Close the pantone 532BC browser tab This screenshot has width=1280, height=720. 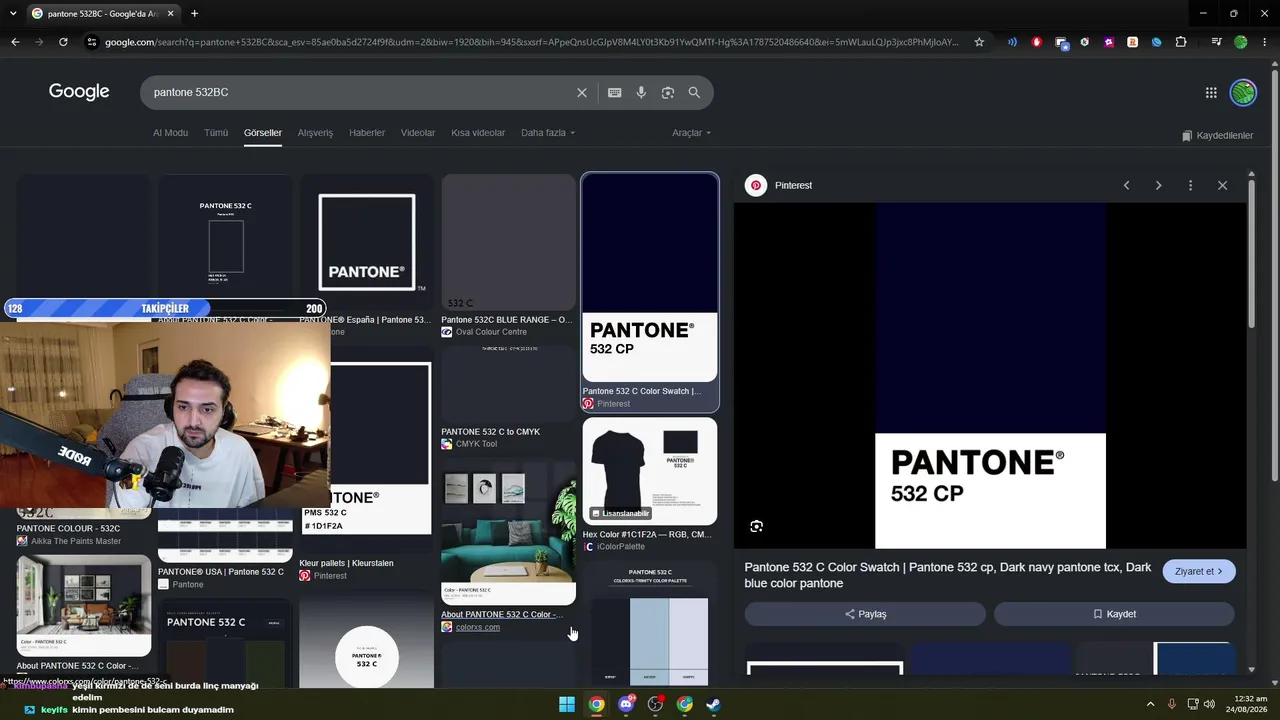171,14
